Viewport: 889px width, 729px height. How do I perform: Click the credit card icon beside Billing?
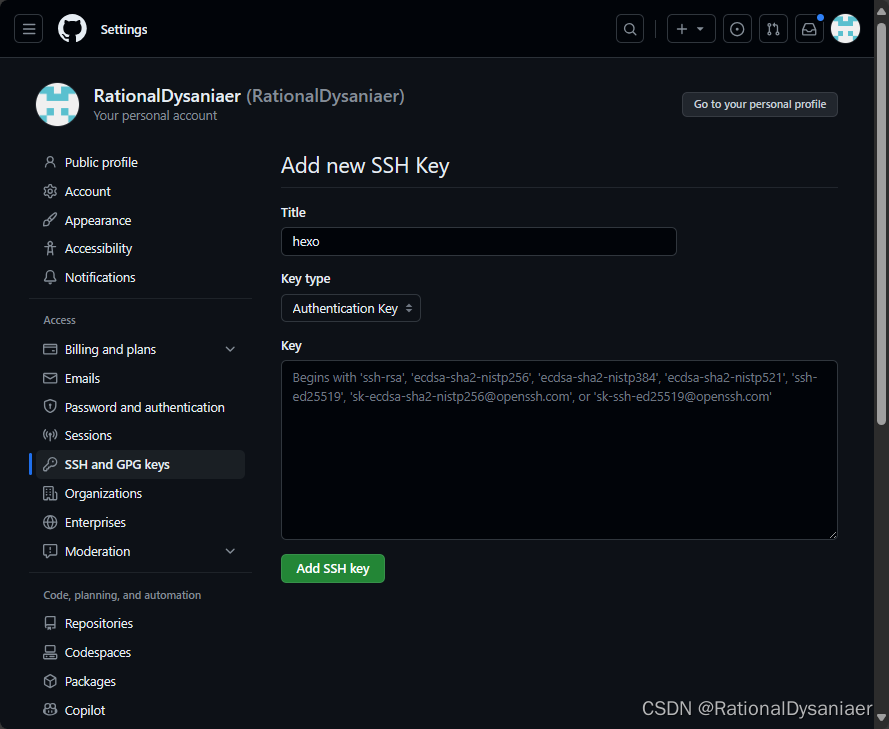(x=50, y=349)
